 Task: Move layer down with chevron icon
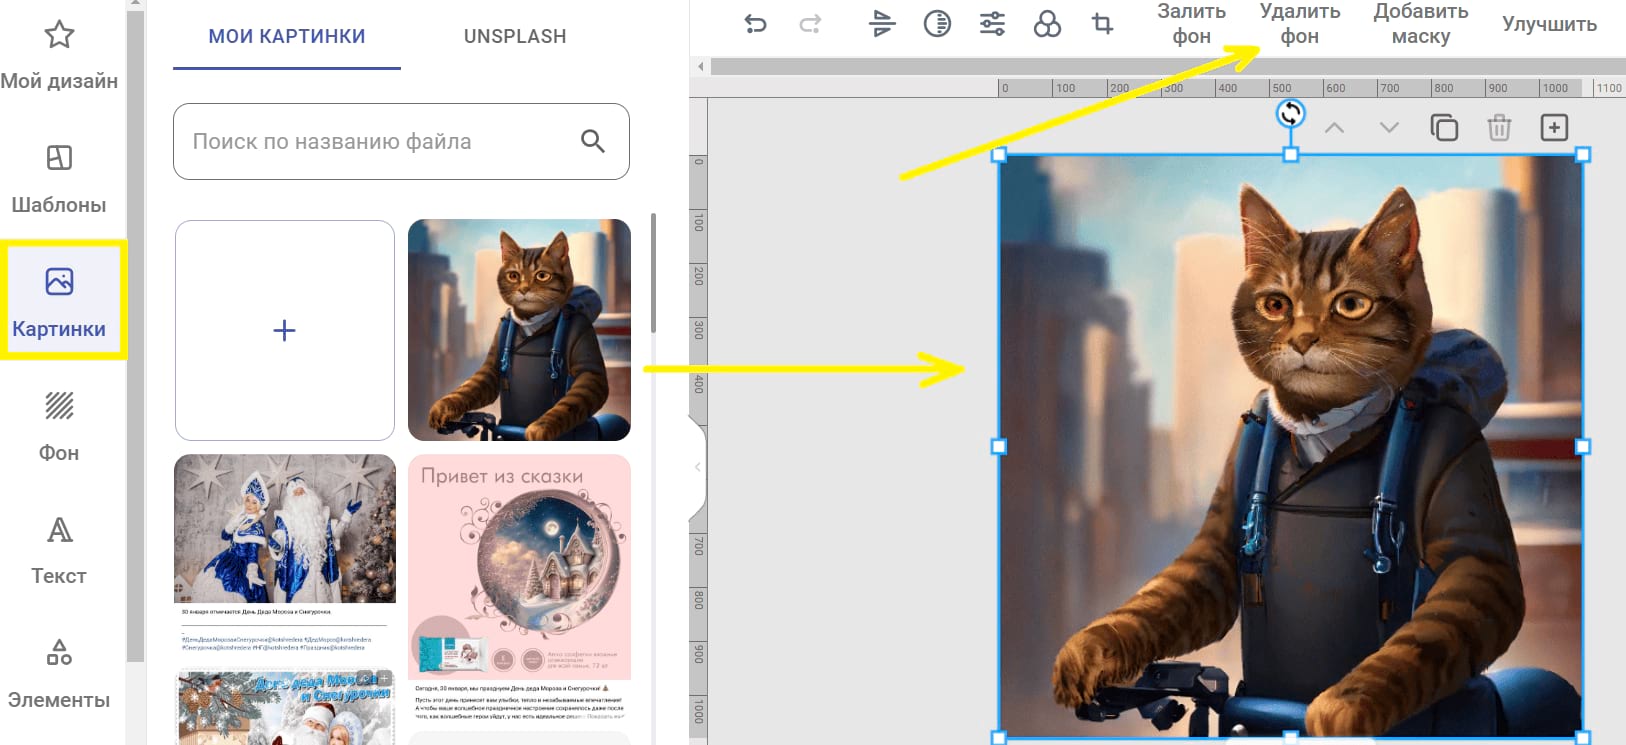[1389, 128]
